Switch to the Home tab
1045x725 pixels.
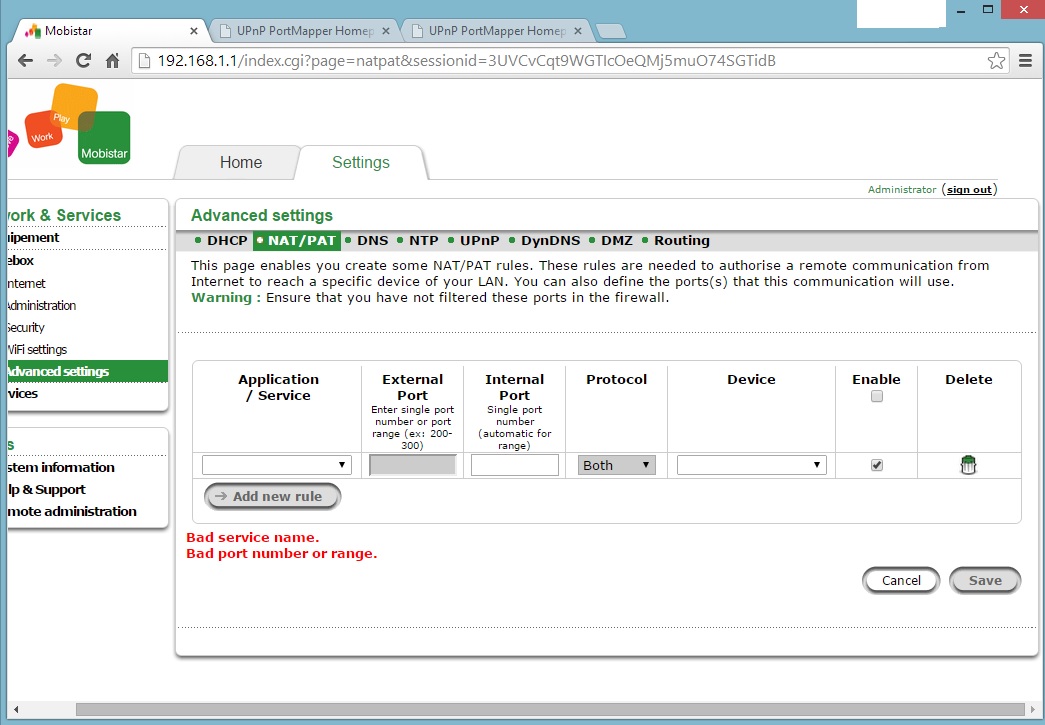[241, 163]
